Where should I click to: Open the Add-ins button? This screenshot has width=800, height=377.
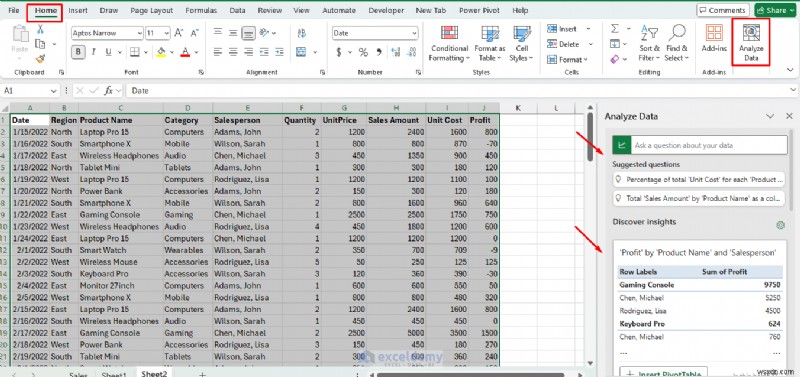pos(714,38)
